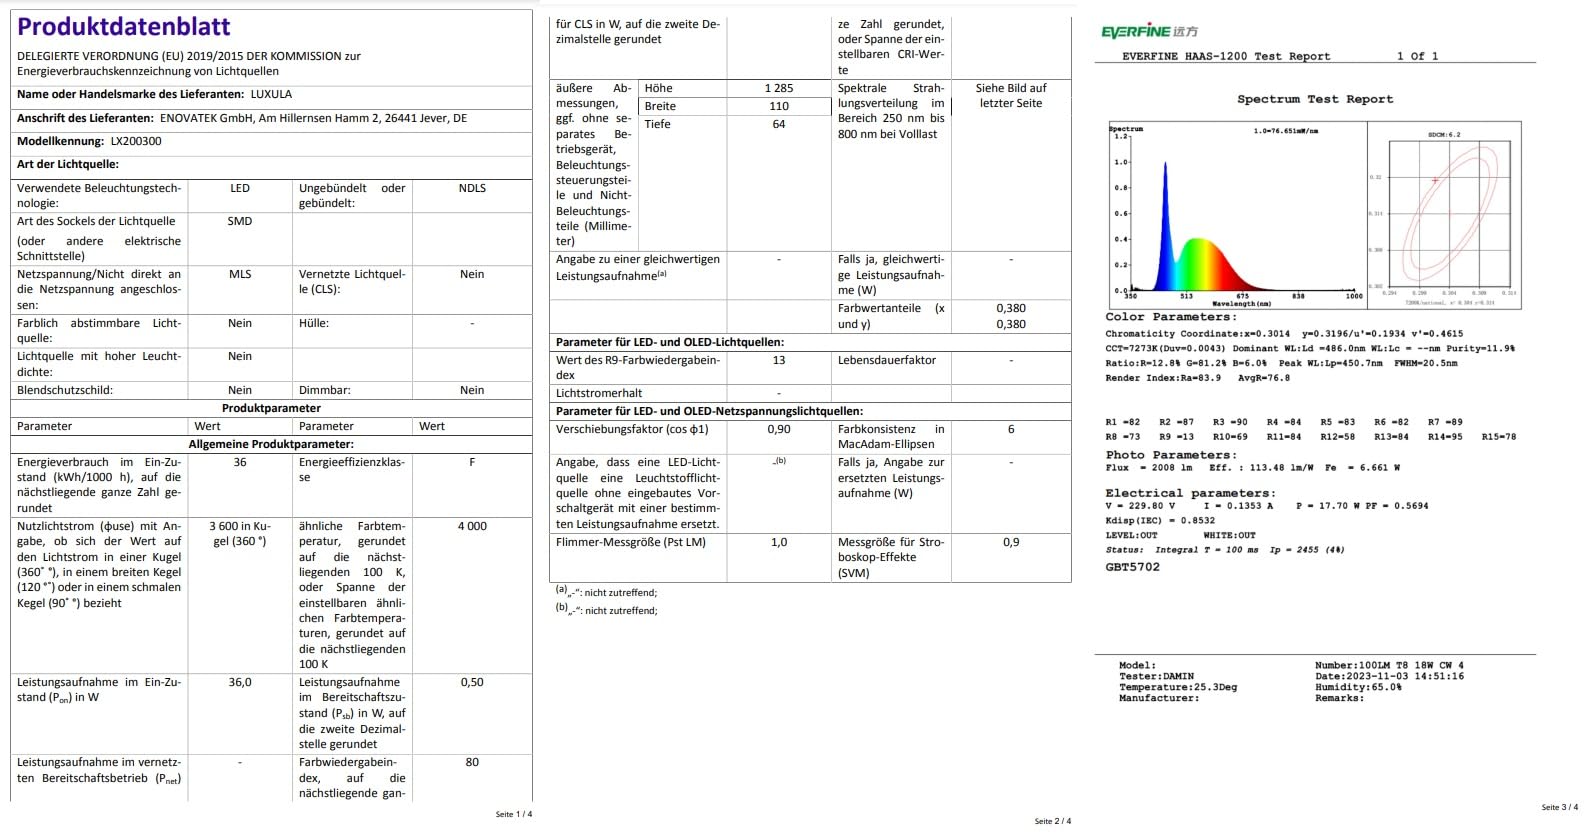
Task: Click the "Art der Lichtquelle:" heading
Action: pos(68,164)
